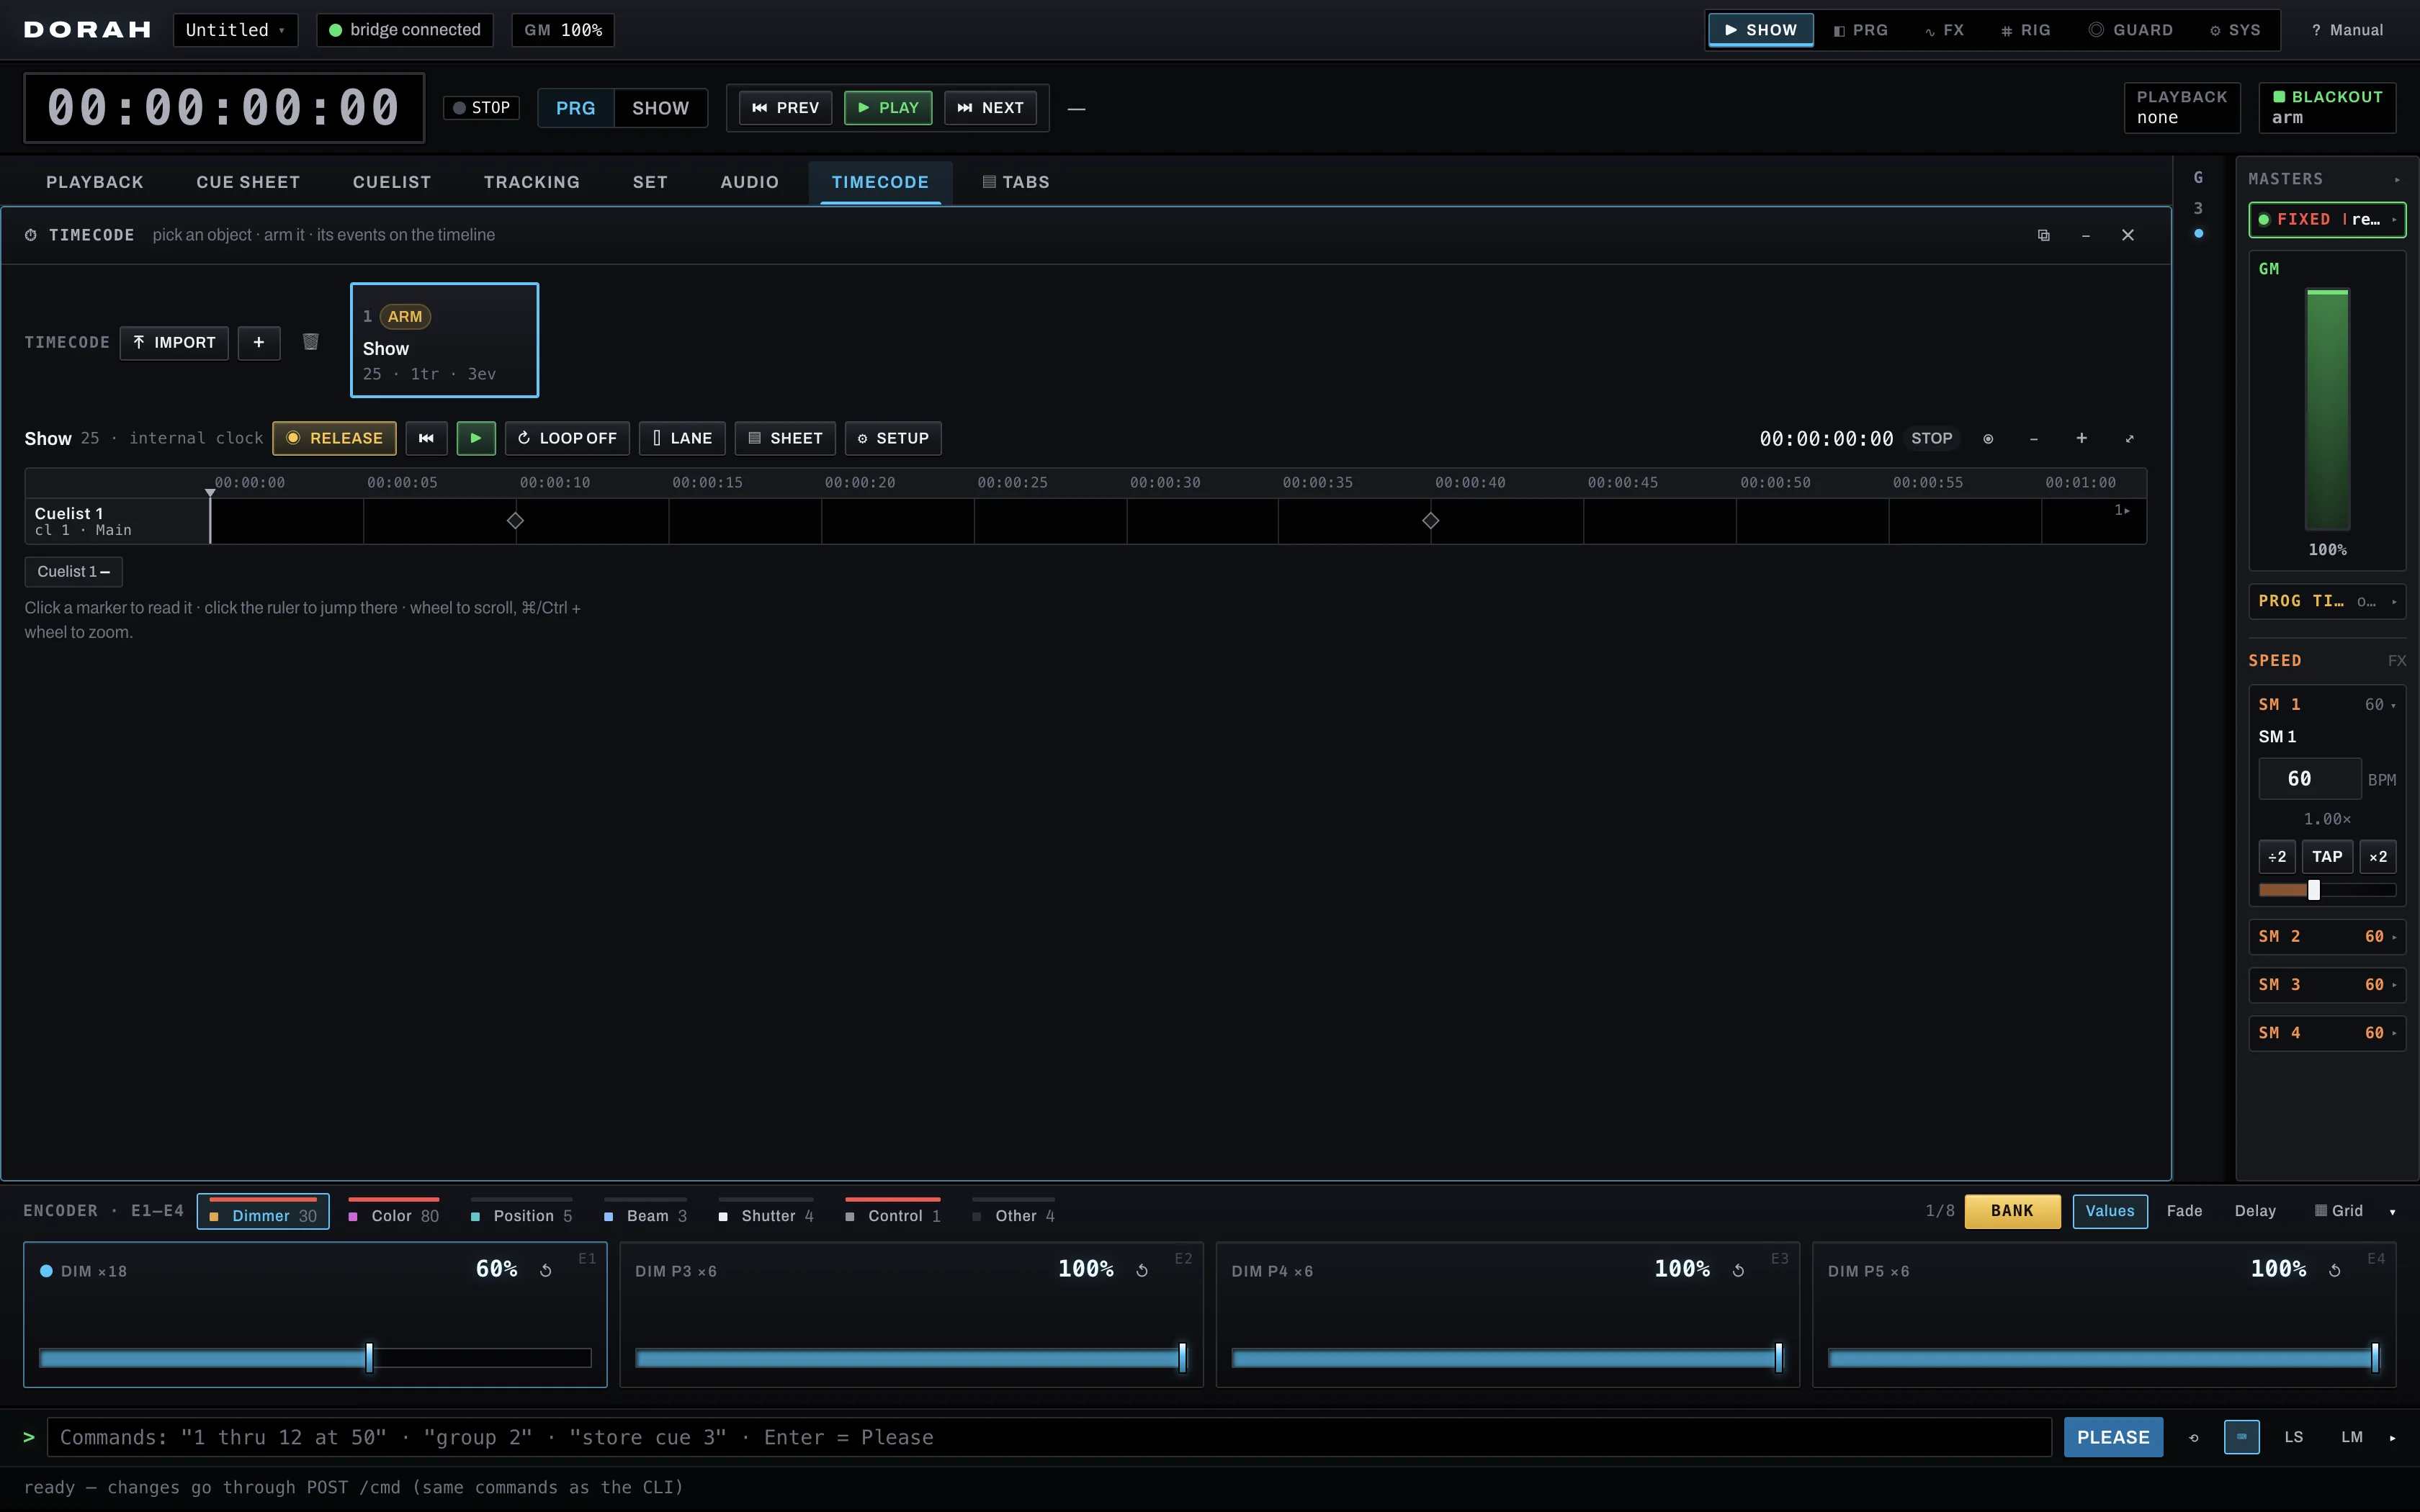Switch transport mode to PRG
This screenshot has width=2420, height=1512.
tap(575, 108)
